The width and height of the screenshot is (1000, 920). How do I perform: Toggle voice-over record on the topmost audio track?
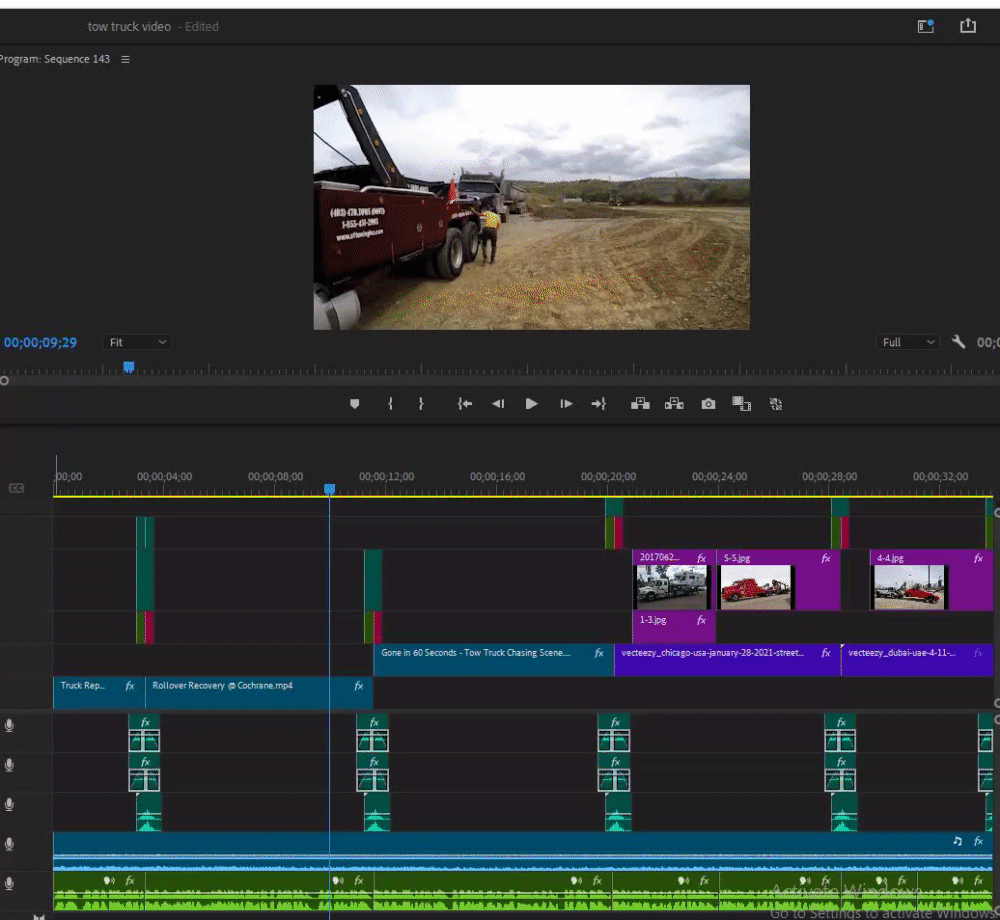(x=10, y=726)
